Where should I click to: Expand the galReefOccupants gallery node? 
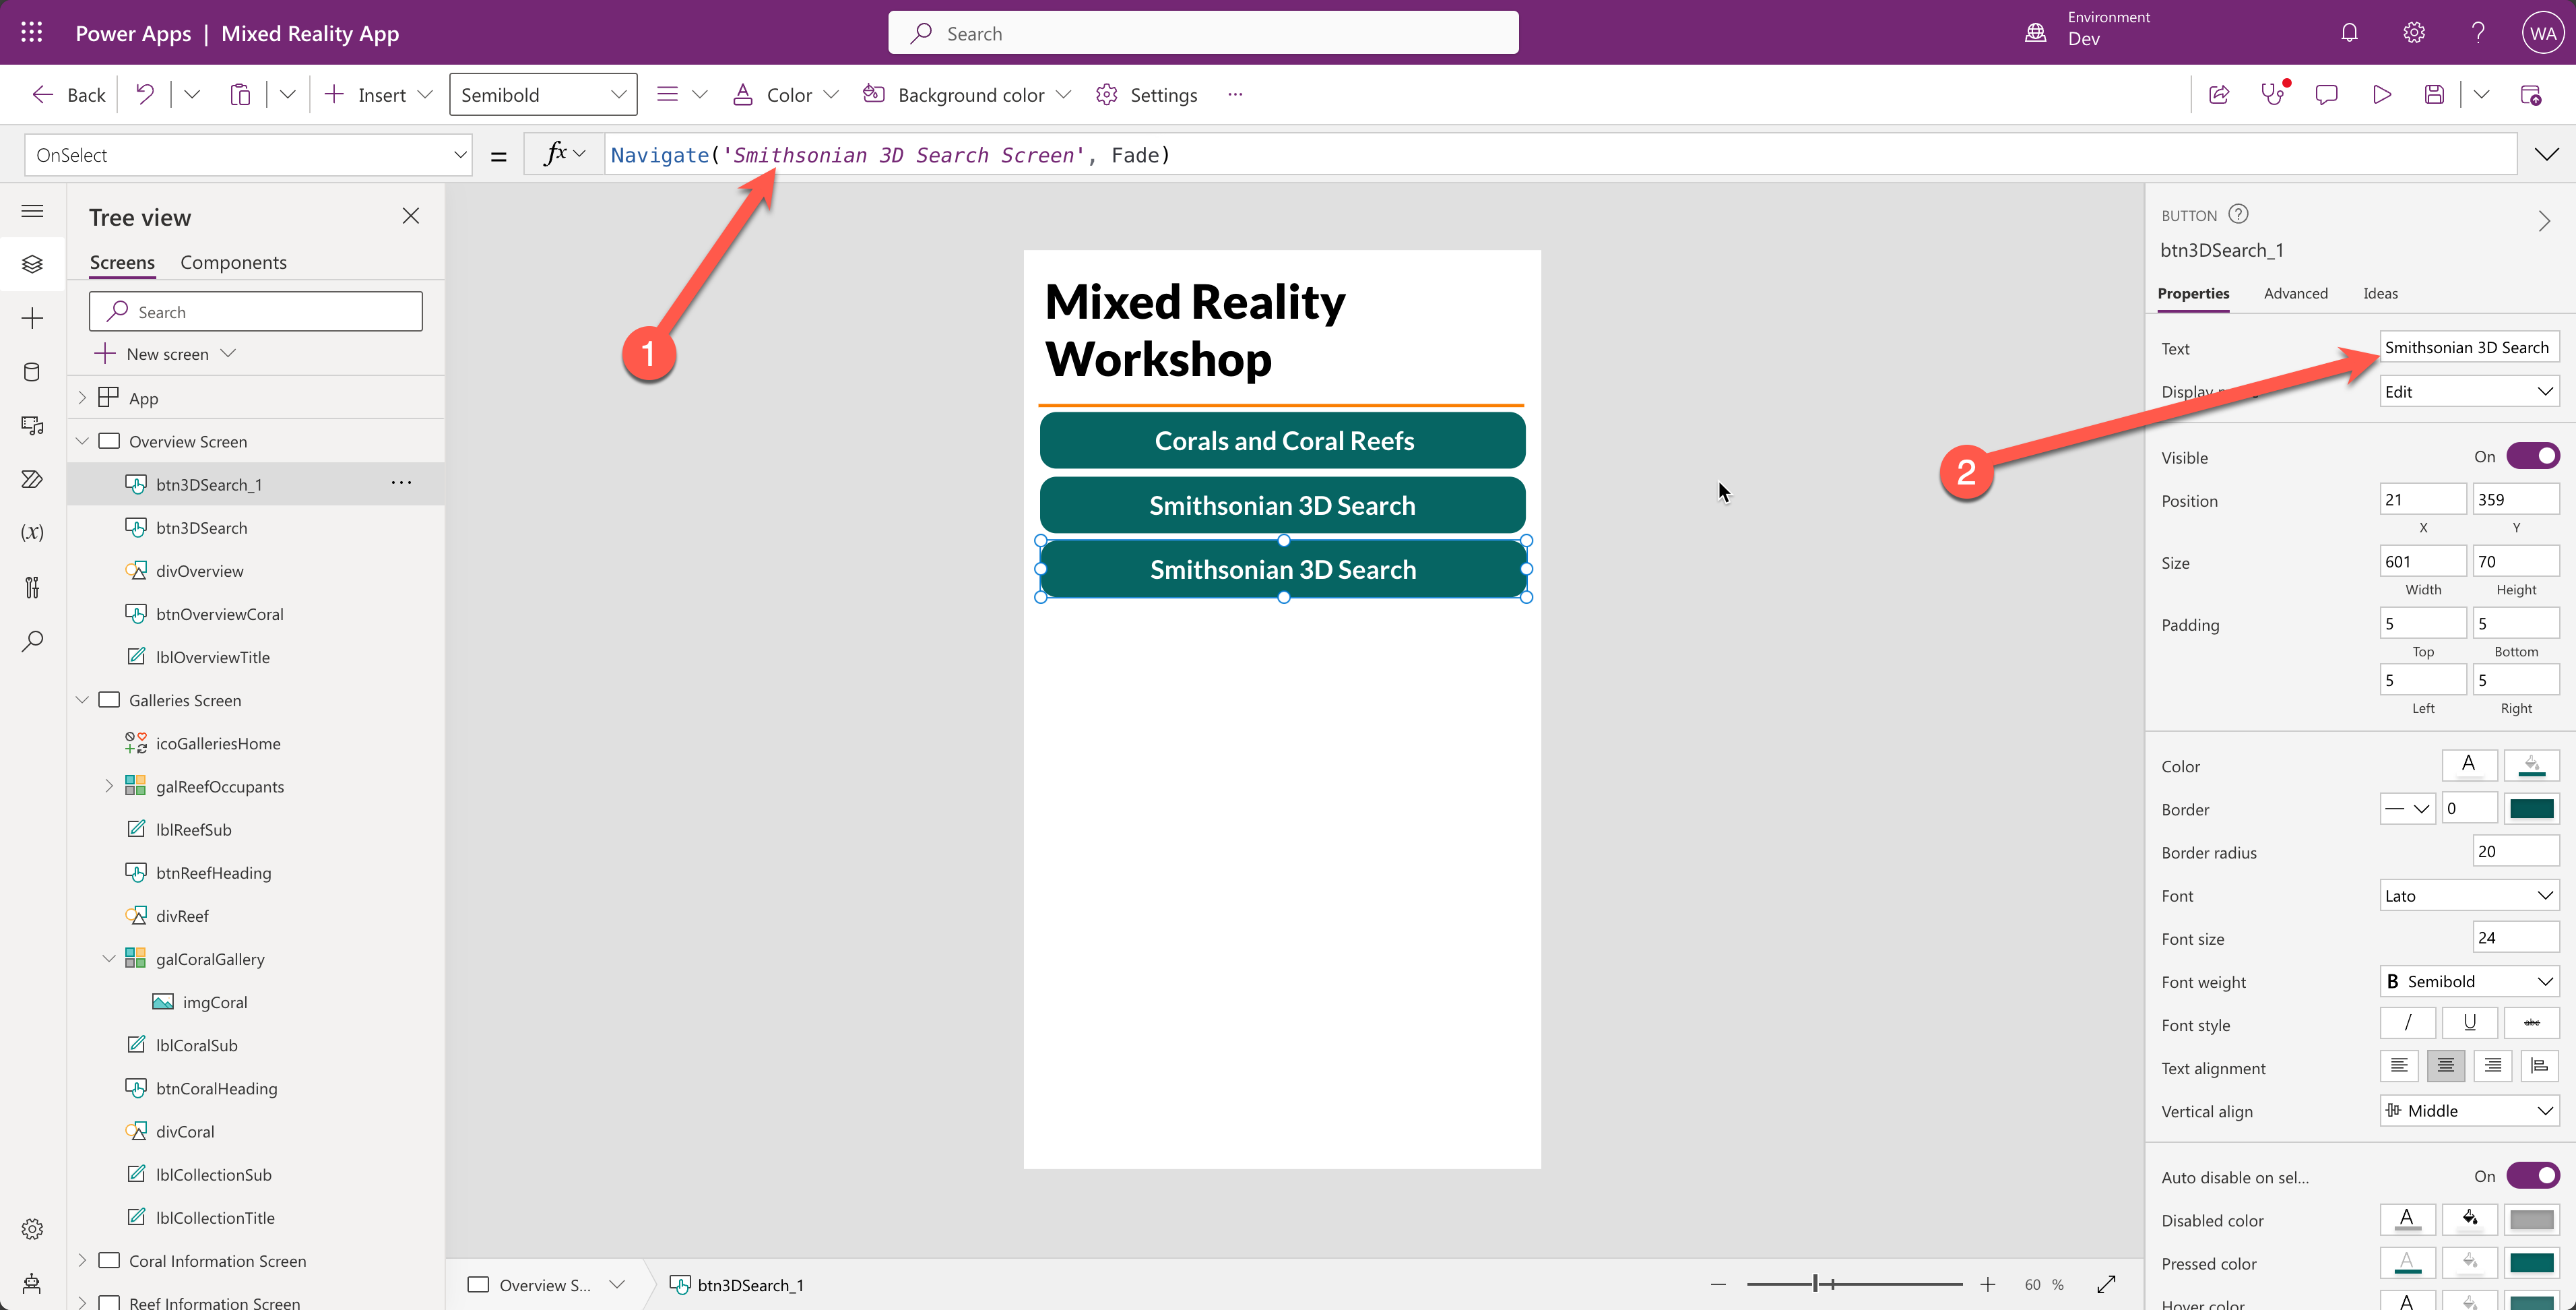point(109,786)
